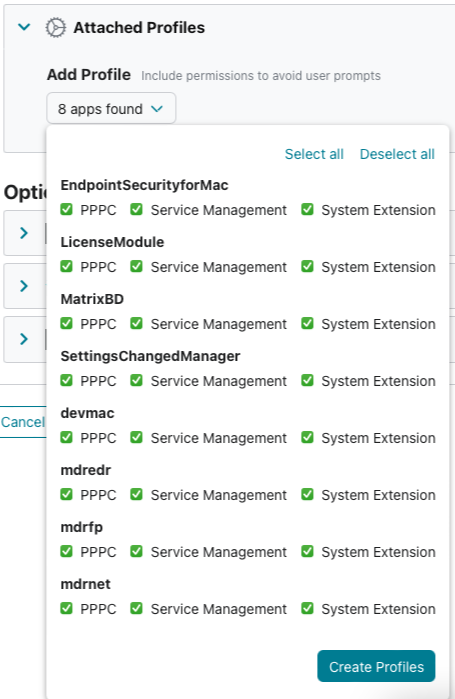Screen dimensions: 455x699
Task: Uncheck Service Management for devmac
Action: click(x=136, y=437)
